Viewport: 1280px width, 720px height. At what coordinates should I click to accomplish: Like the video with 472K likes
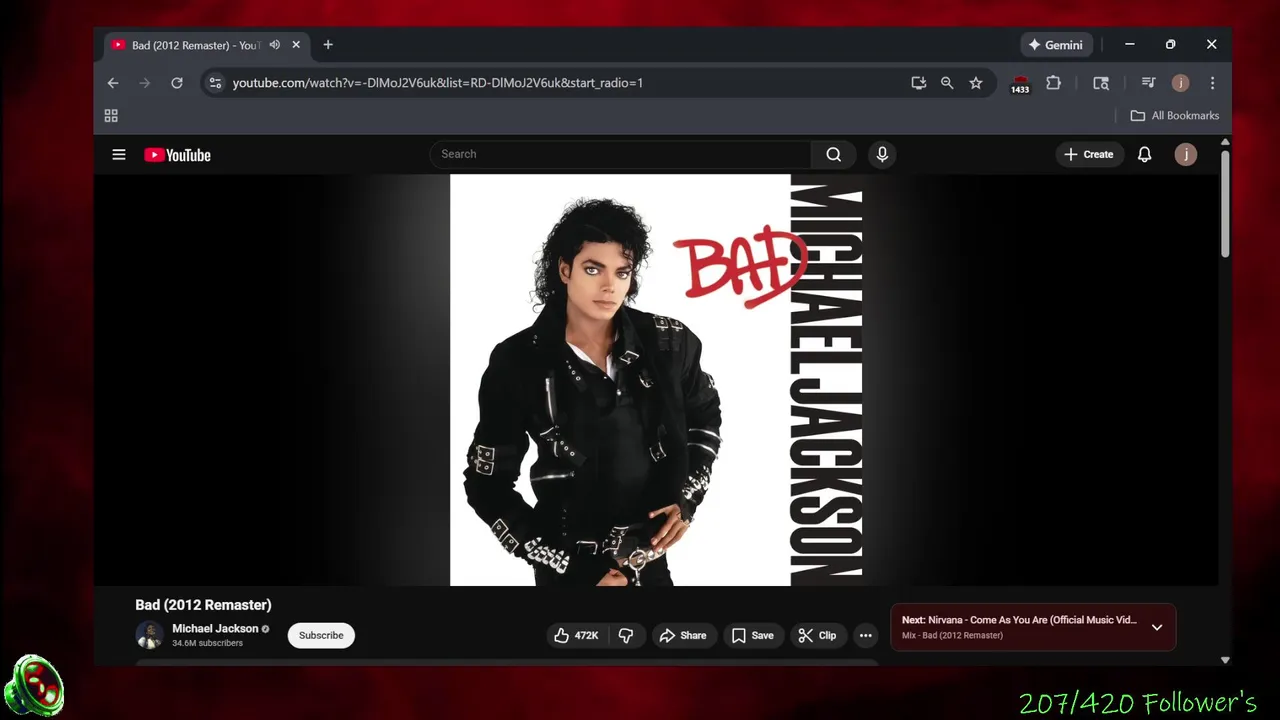coord(576,636)
